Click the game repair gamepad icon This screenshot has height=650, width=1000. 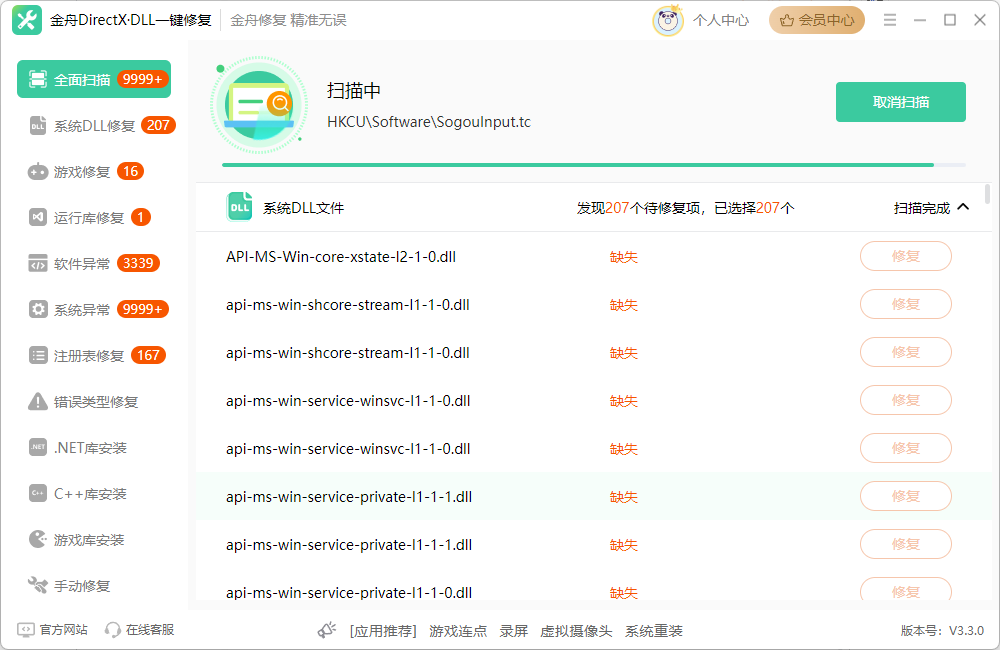(38, 172)
